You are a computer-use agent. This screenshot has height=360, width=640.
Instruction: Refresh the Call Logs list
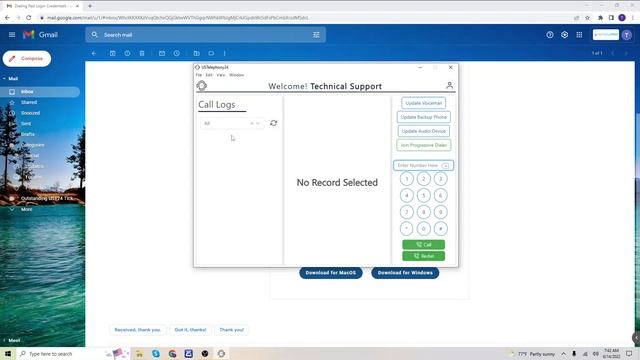click(x=273, y=123)
